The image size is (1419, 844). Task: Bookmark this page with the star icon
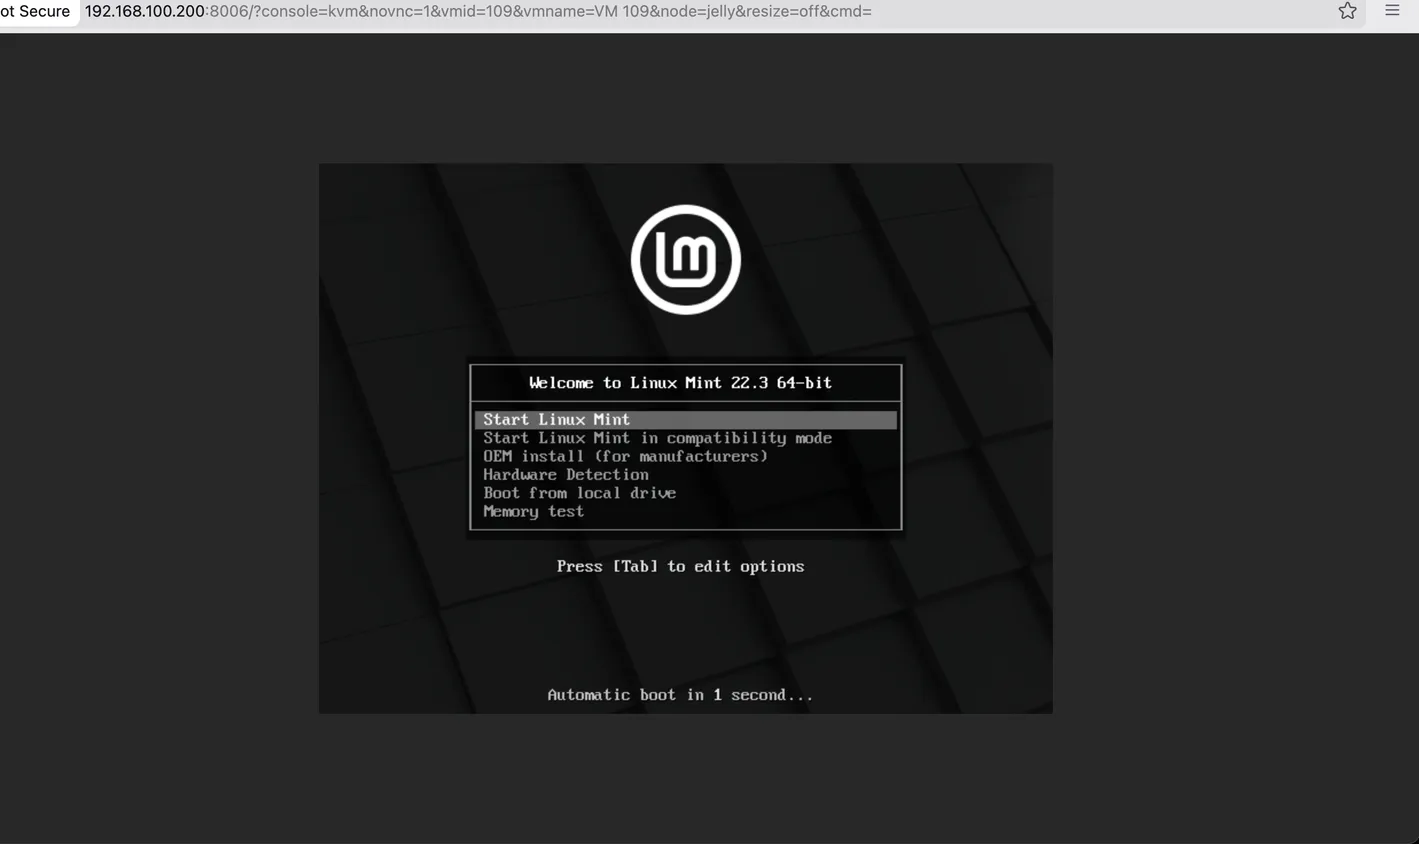coord(1347,11)
